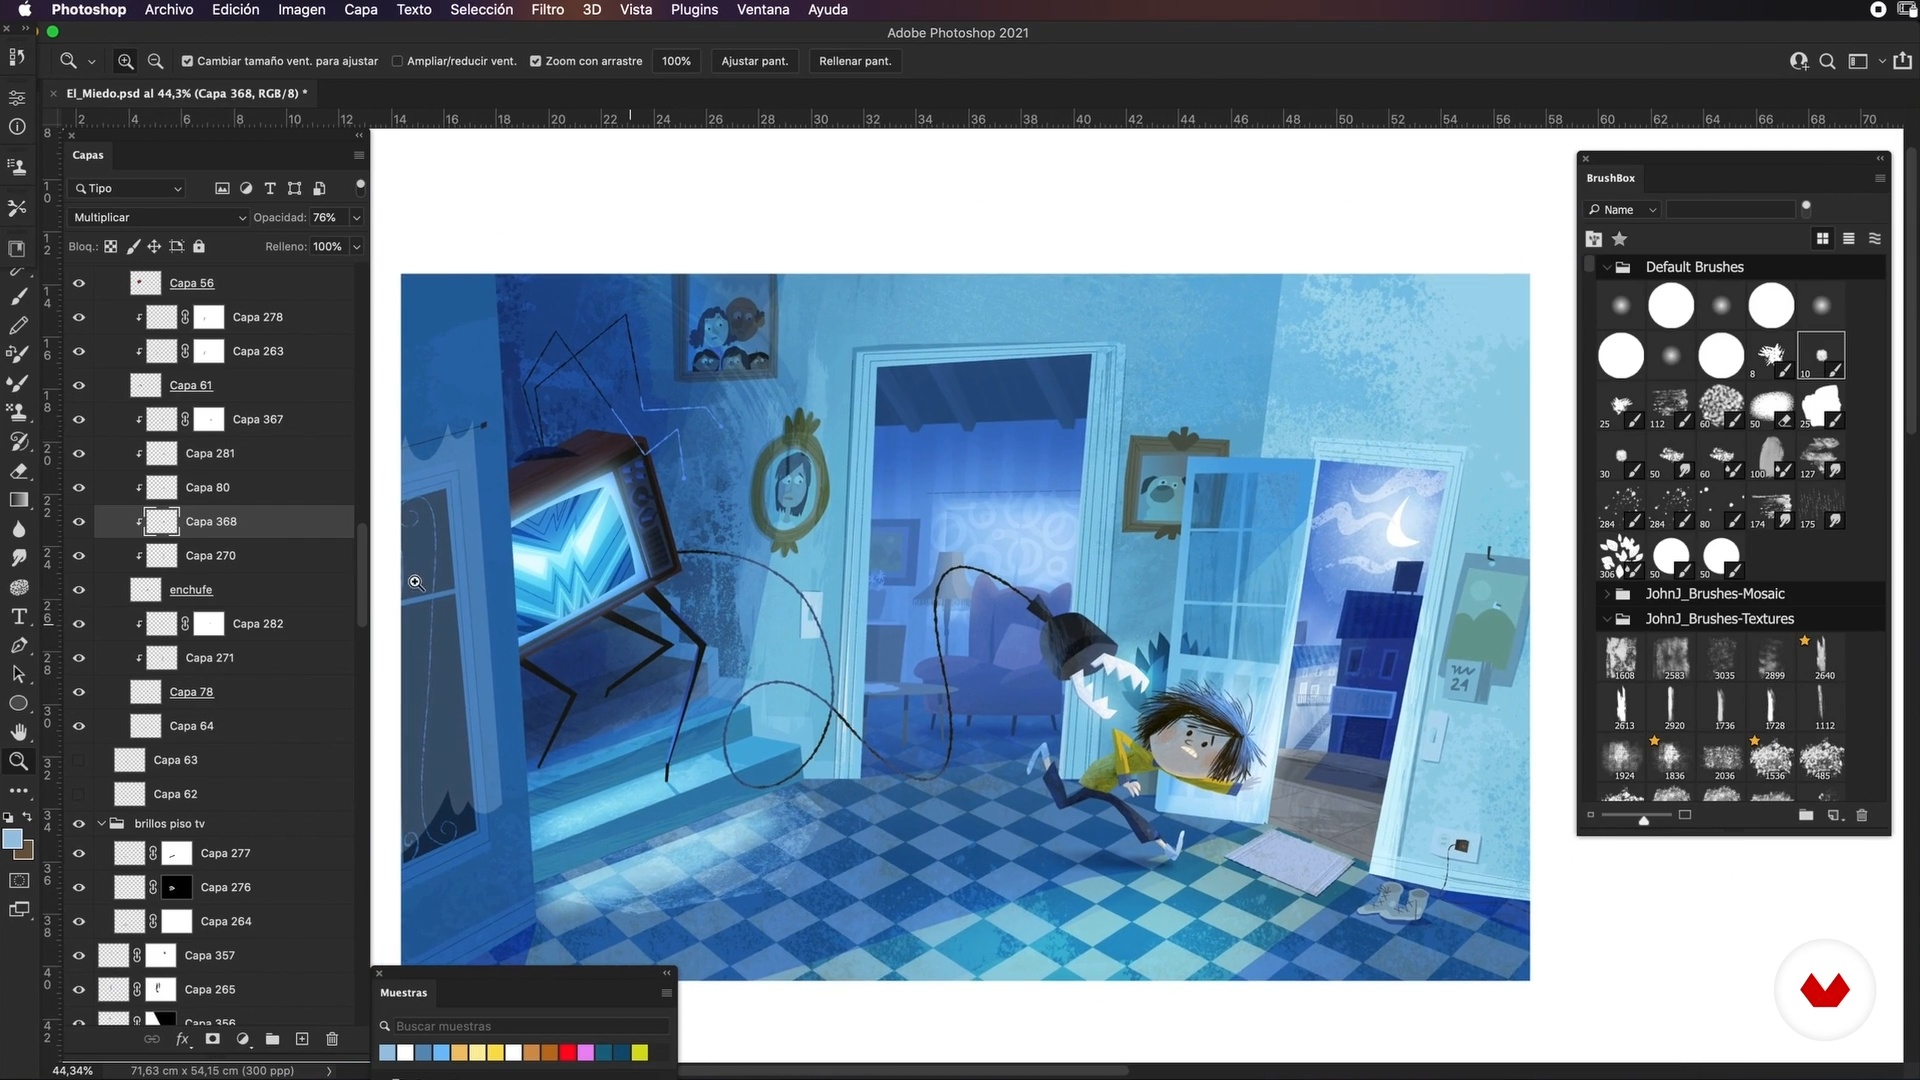Image resolution: width=1920 pixels, height=1080 pixels.
Task: Open the Tipo layer filter dropdown
Action: coord(128,188)
